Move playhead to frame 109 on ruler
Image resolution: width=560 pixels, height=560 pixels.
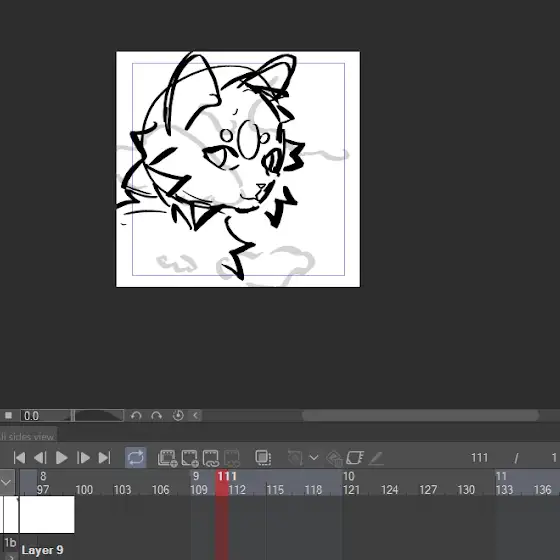199,489
